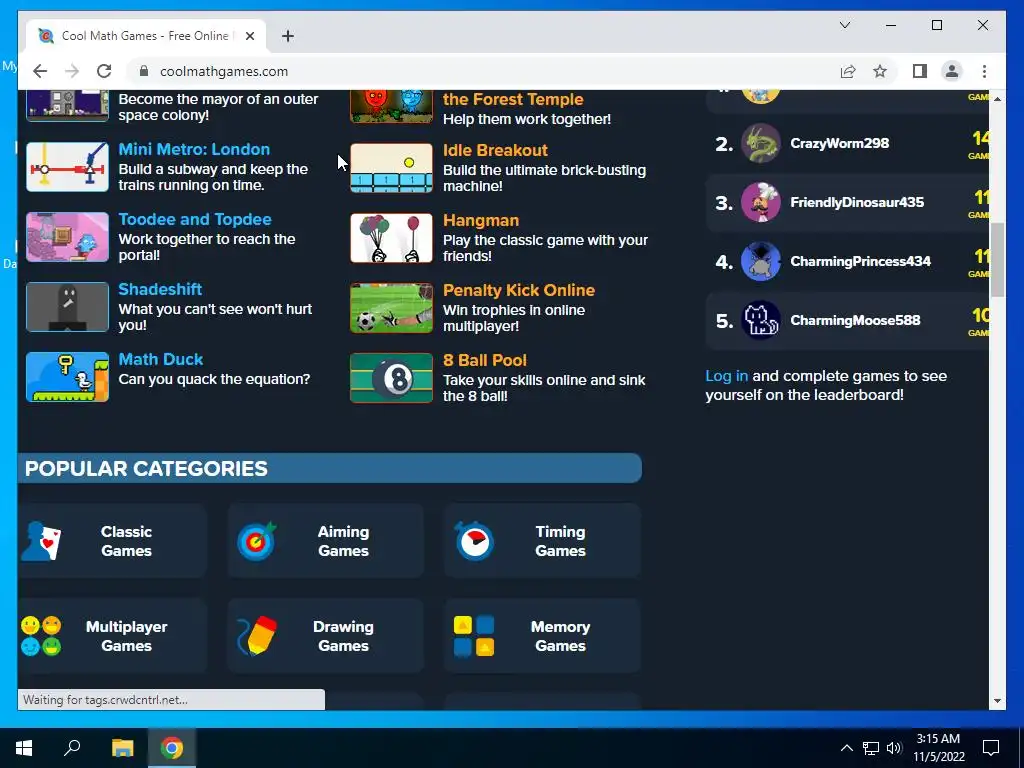
Task: Open the Classic Games category
Action: tap(112, 541)
